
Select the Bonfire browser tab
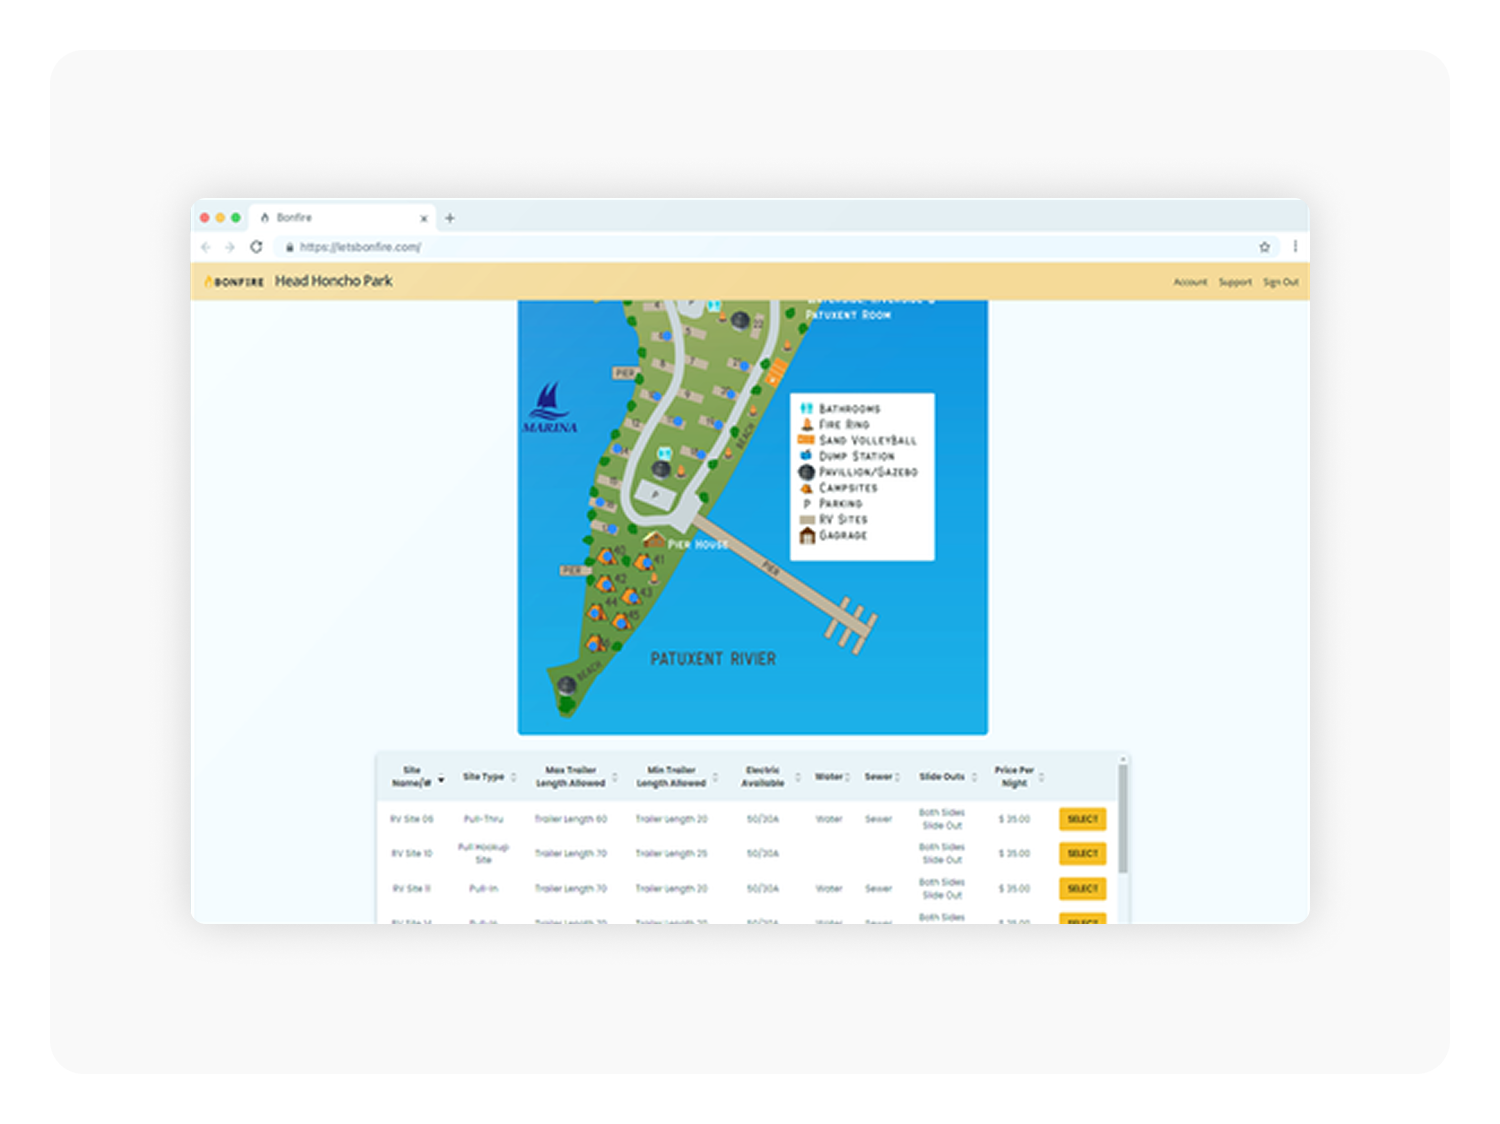(x=340, y=217)
